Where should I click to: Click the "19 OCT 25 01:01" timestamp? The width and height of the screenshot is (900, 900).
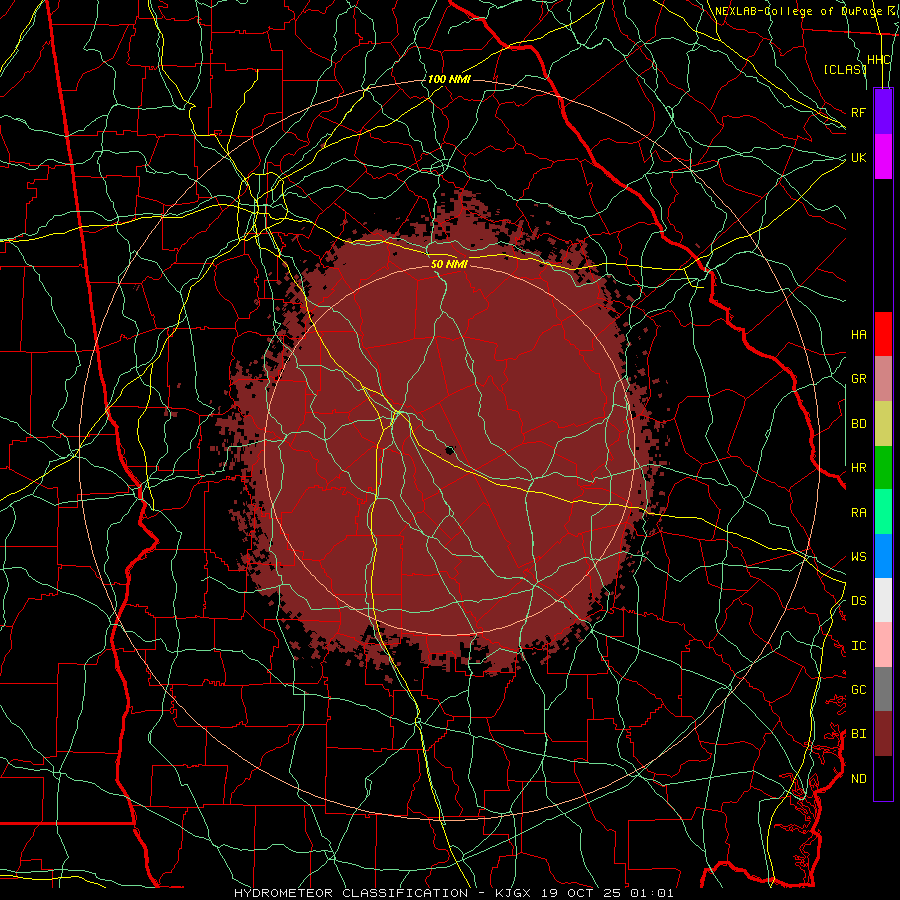pos(607,893)
